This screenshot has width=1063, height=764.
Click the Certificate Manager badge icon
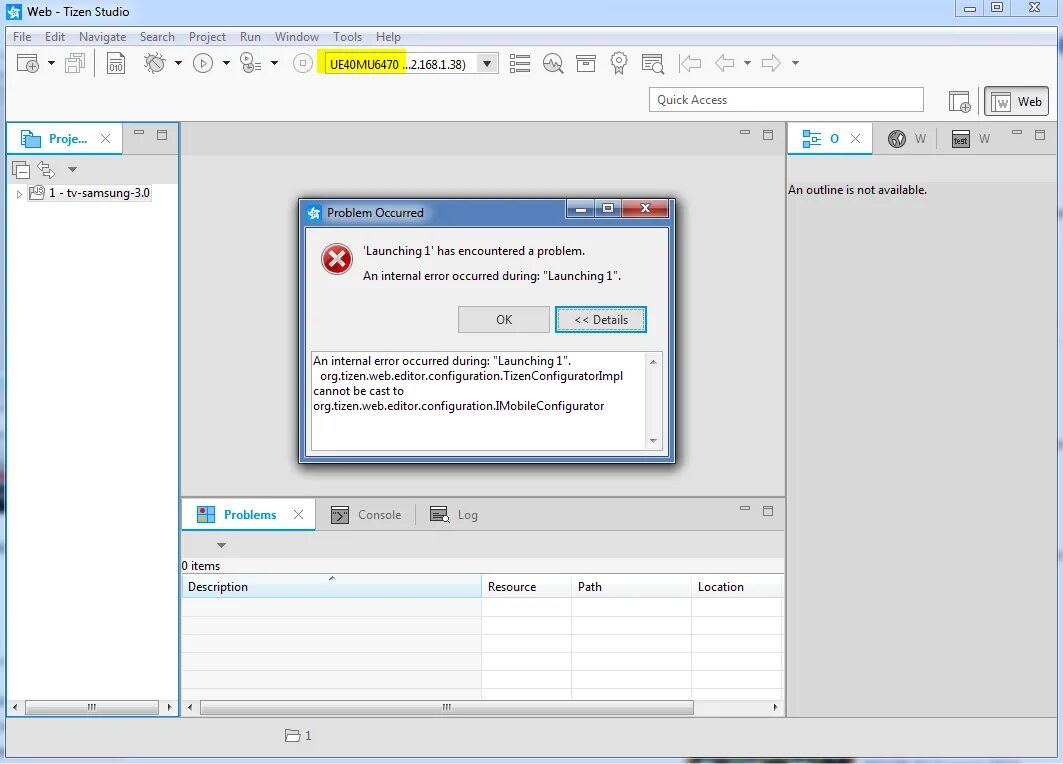click(x=619, y=63)
